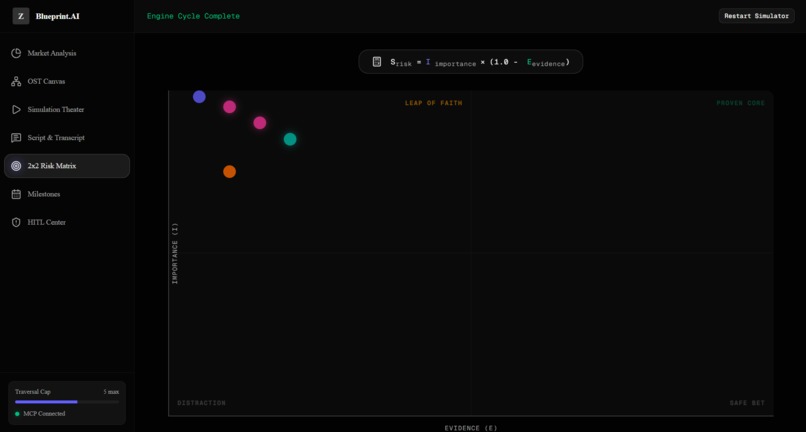
Task: Select the teal data point on the matrix
Action: pyautogui.click(x=290, y=139)
